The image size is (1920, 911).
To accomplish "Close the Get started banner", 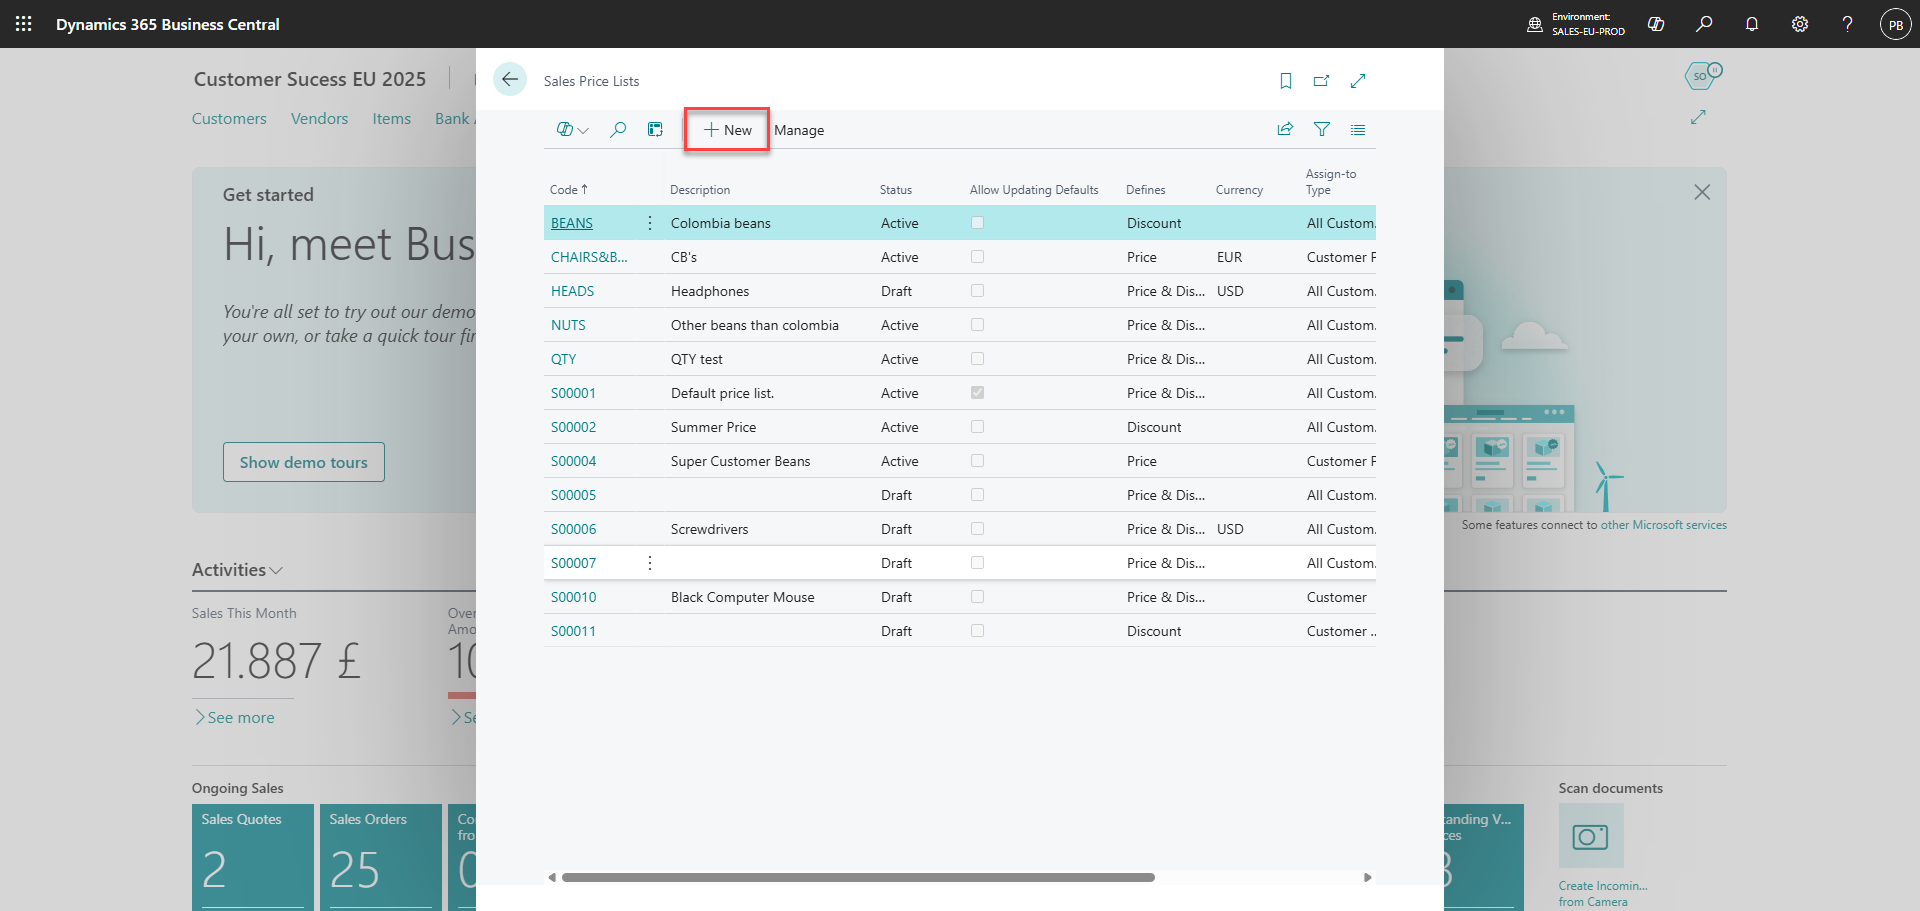I will click(1702, 192).
